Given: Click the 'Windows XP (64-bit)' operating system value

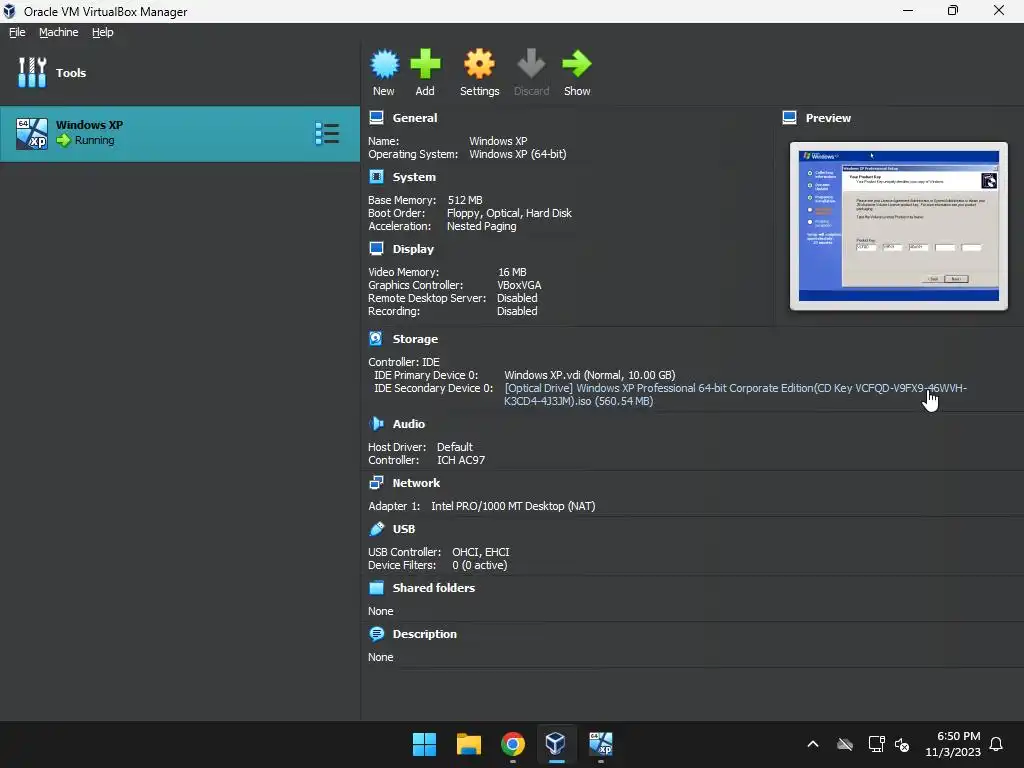Looking at the screenshot, I should coord(518,154).
